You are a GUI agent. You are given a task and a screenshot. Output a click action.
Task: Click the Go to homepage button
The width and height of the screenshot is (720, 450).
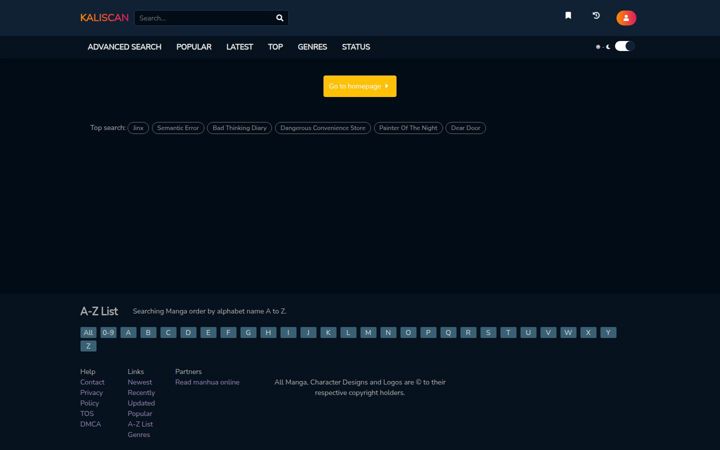360,86
